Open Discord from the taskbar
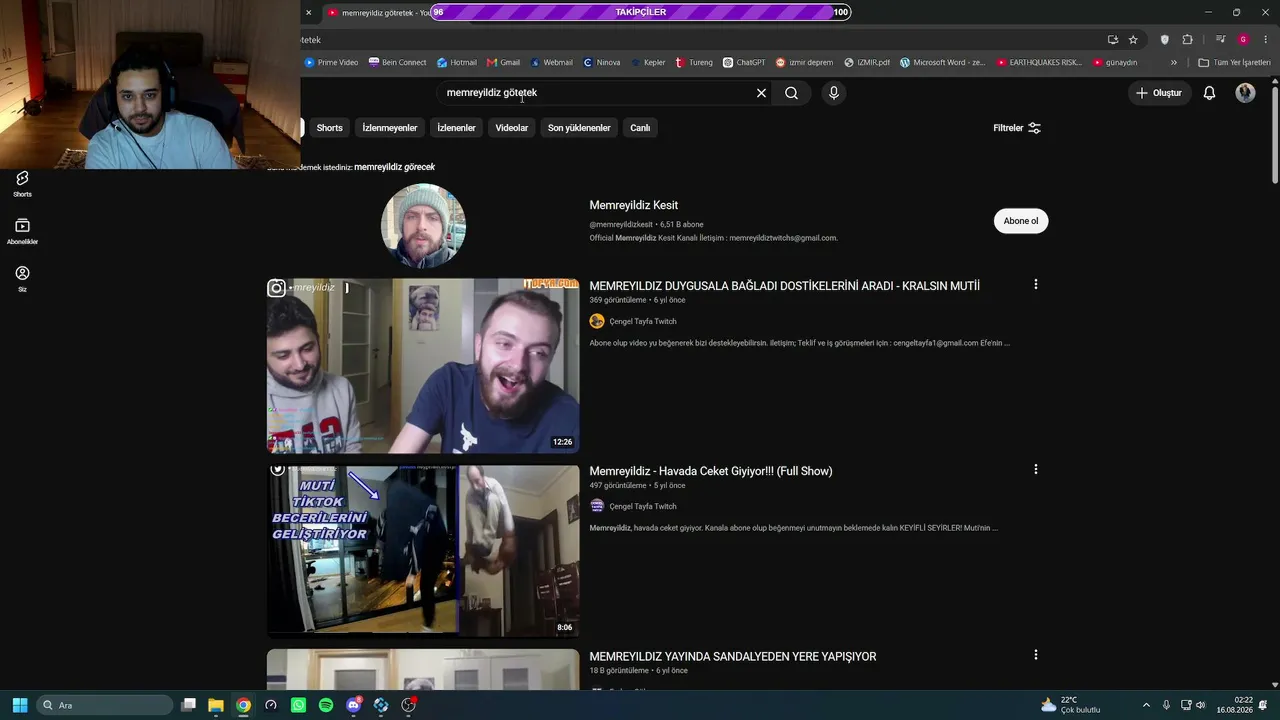This screenshot has height=720, width=1280. (353, 705)
